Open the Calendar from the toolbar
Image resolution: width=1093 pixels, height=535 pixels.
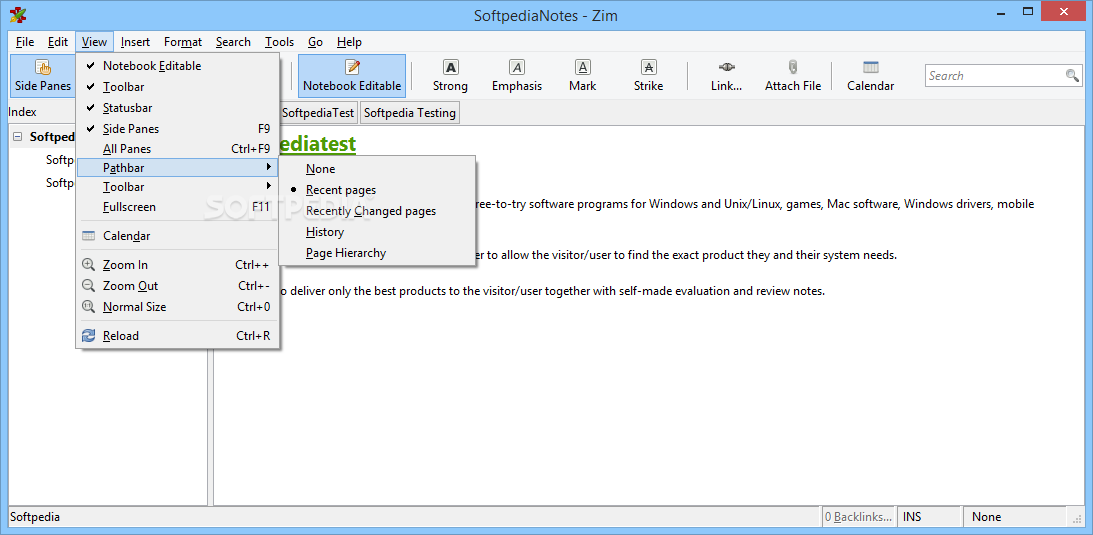point(871,76)
